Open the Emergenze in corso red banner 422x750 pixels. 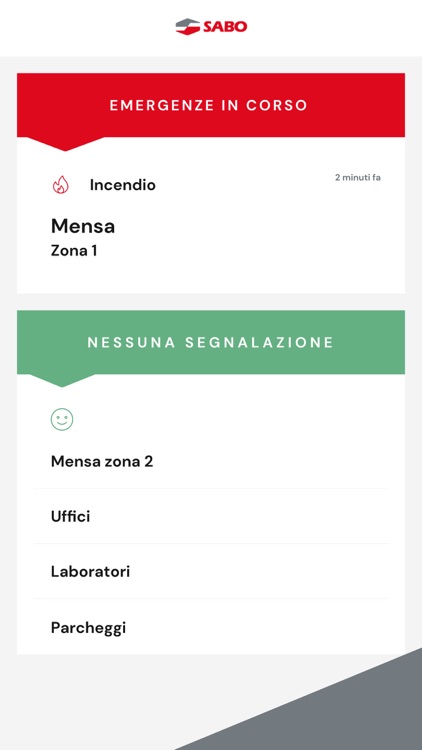click(211, 105)
